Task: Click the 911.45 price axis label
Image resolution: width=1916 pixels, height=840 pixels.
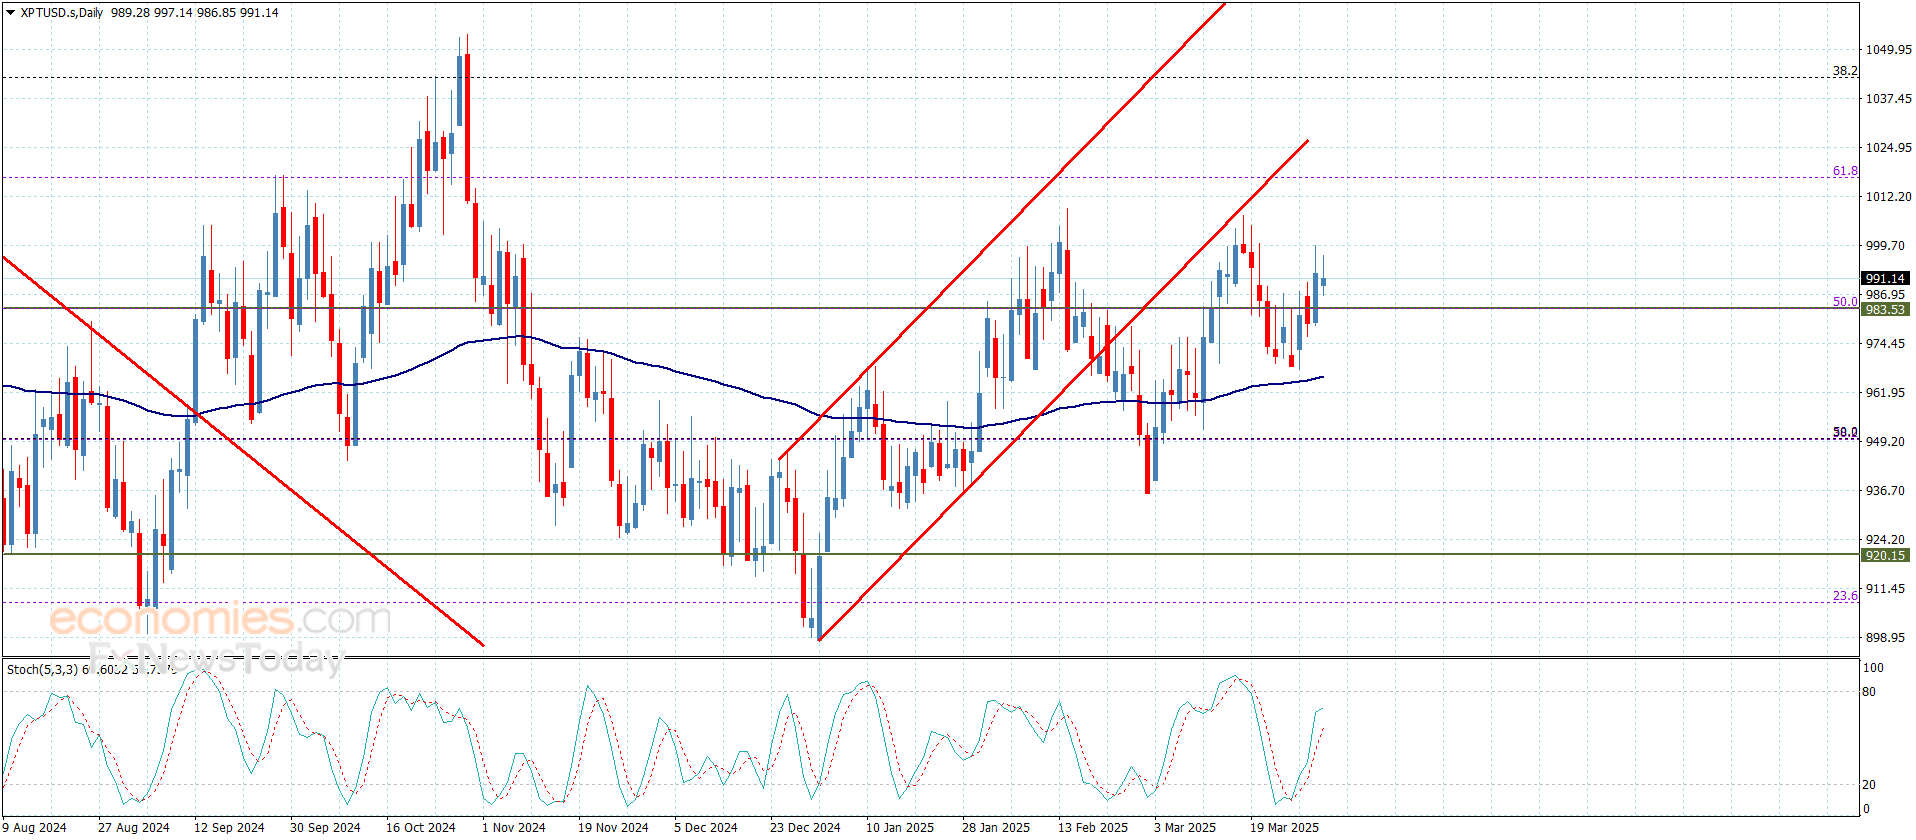Action: click(x=1885, y=589)
